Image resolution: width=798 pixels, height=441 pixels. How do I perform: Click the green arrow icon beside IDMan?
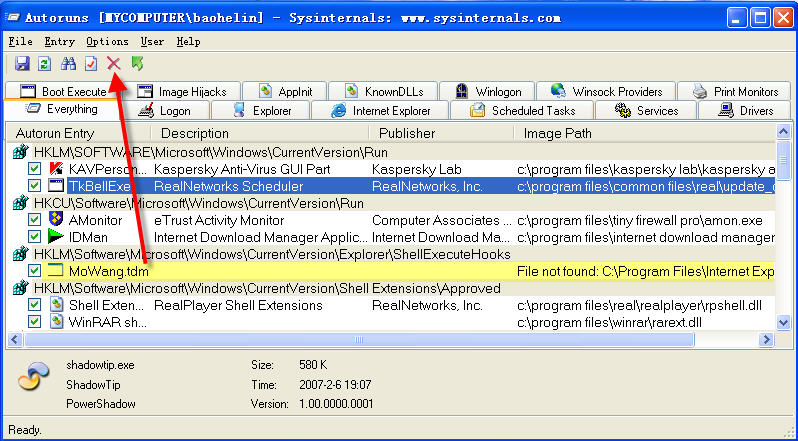[x=56, y=237]
